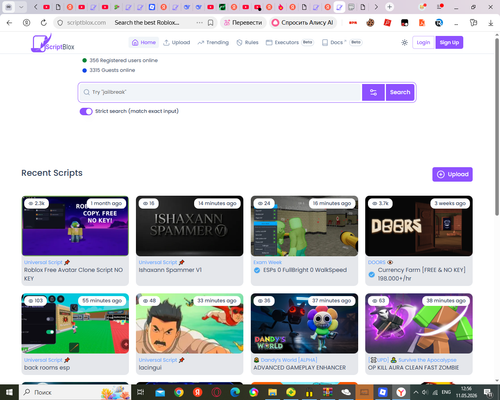This screenshot has height=400, width=500.
Task: Open the Dandy's World script thumbnail
Action: click(304, 323)
